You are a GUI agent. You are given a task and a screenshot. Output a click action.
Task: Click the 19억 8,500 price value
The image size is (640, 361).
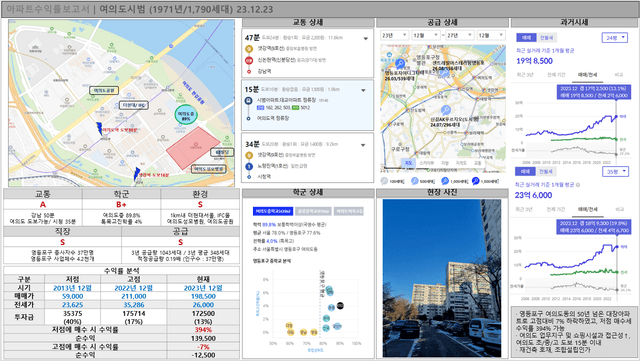[534, 61]
